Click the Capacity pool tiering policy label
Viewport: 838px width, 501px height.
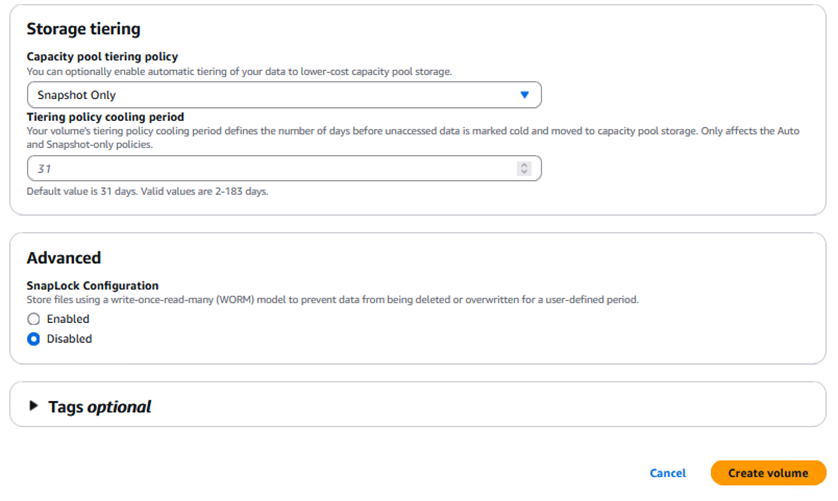coord(102,57)
